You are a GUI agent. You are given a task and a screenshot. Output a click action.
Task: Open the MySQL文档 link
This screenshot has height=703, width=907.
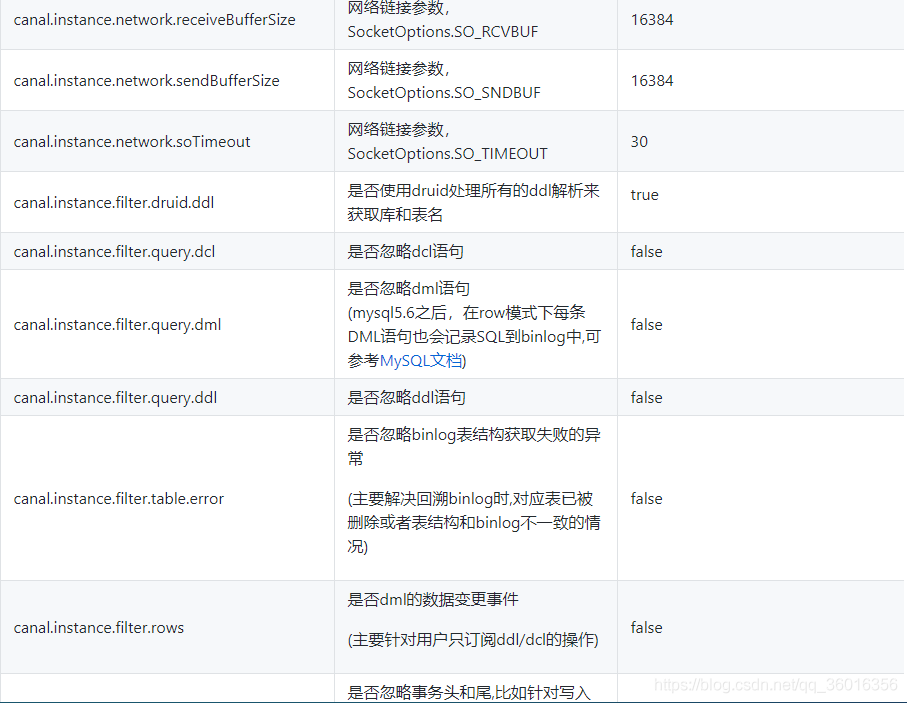click(x=421, y=361)
